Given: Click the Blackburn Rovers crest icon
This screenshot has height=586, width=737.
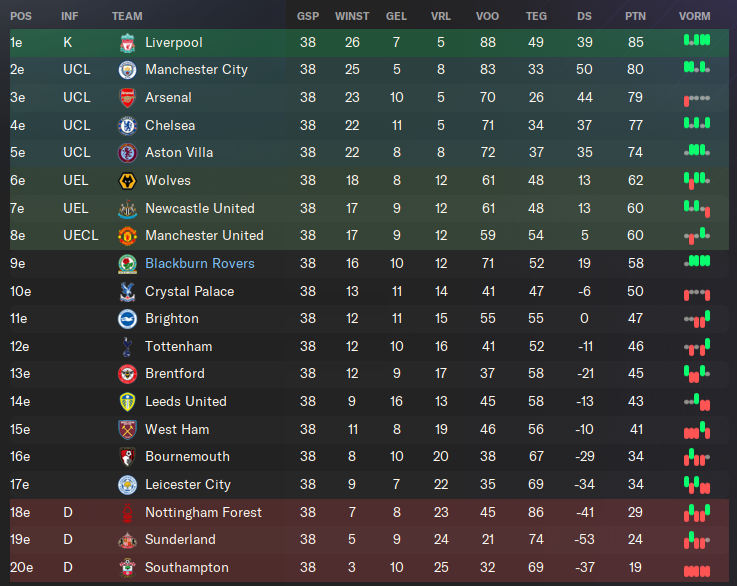Looking at the screenshot, I should (x=127, y=264).
